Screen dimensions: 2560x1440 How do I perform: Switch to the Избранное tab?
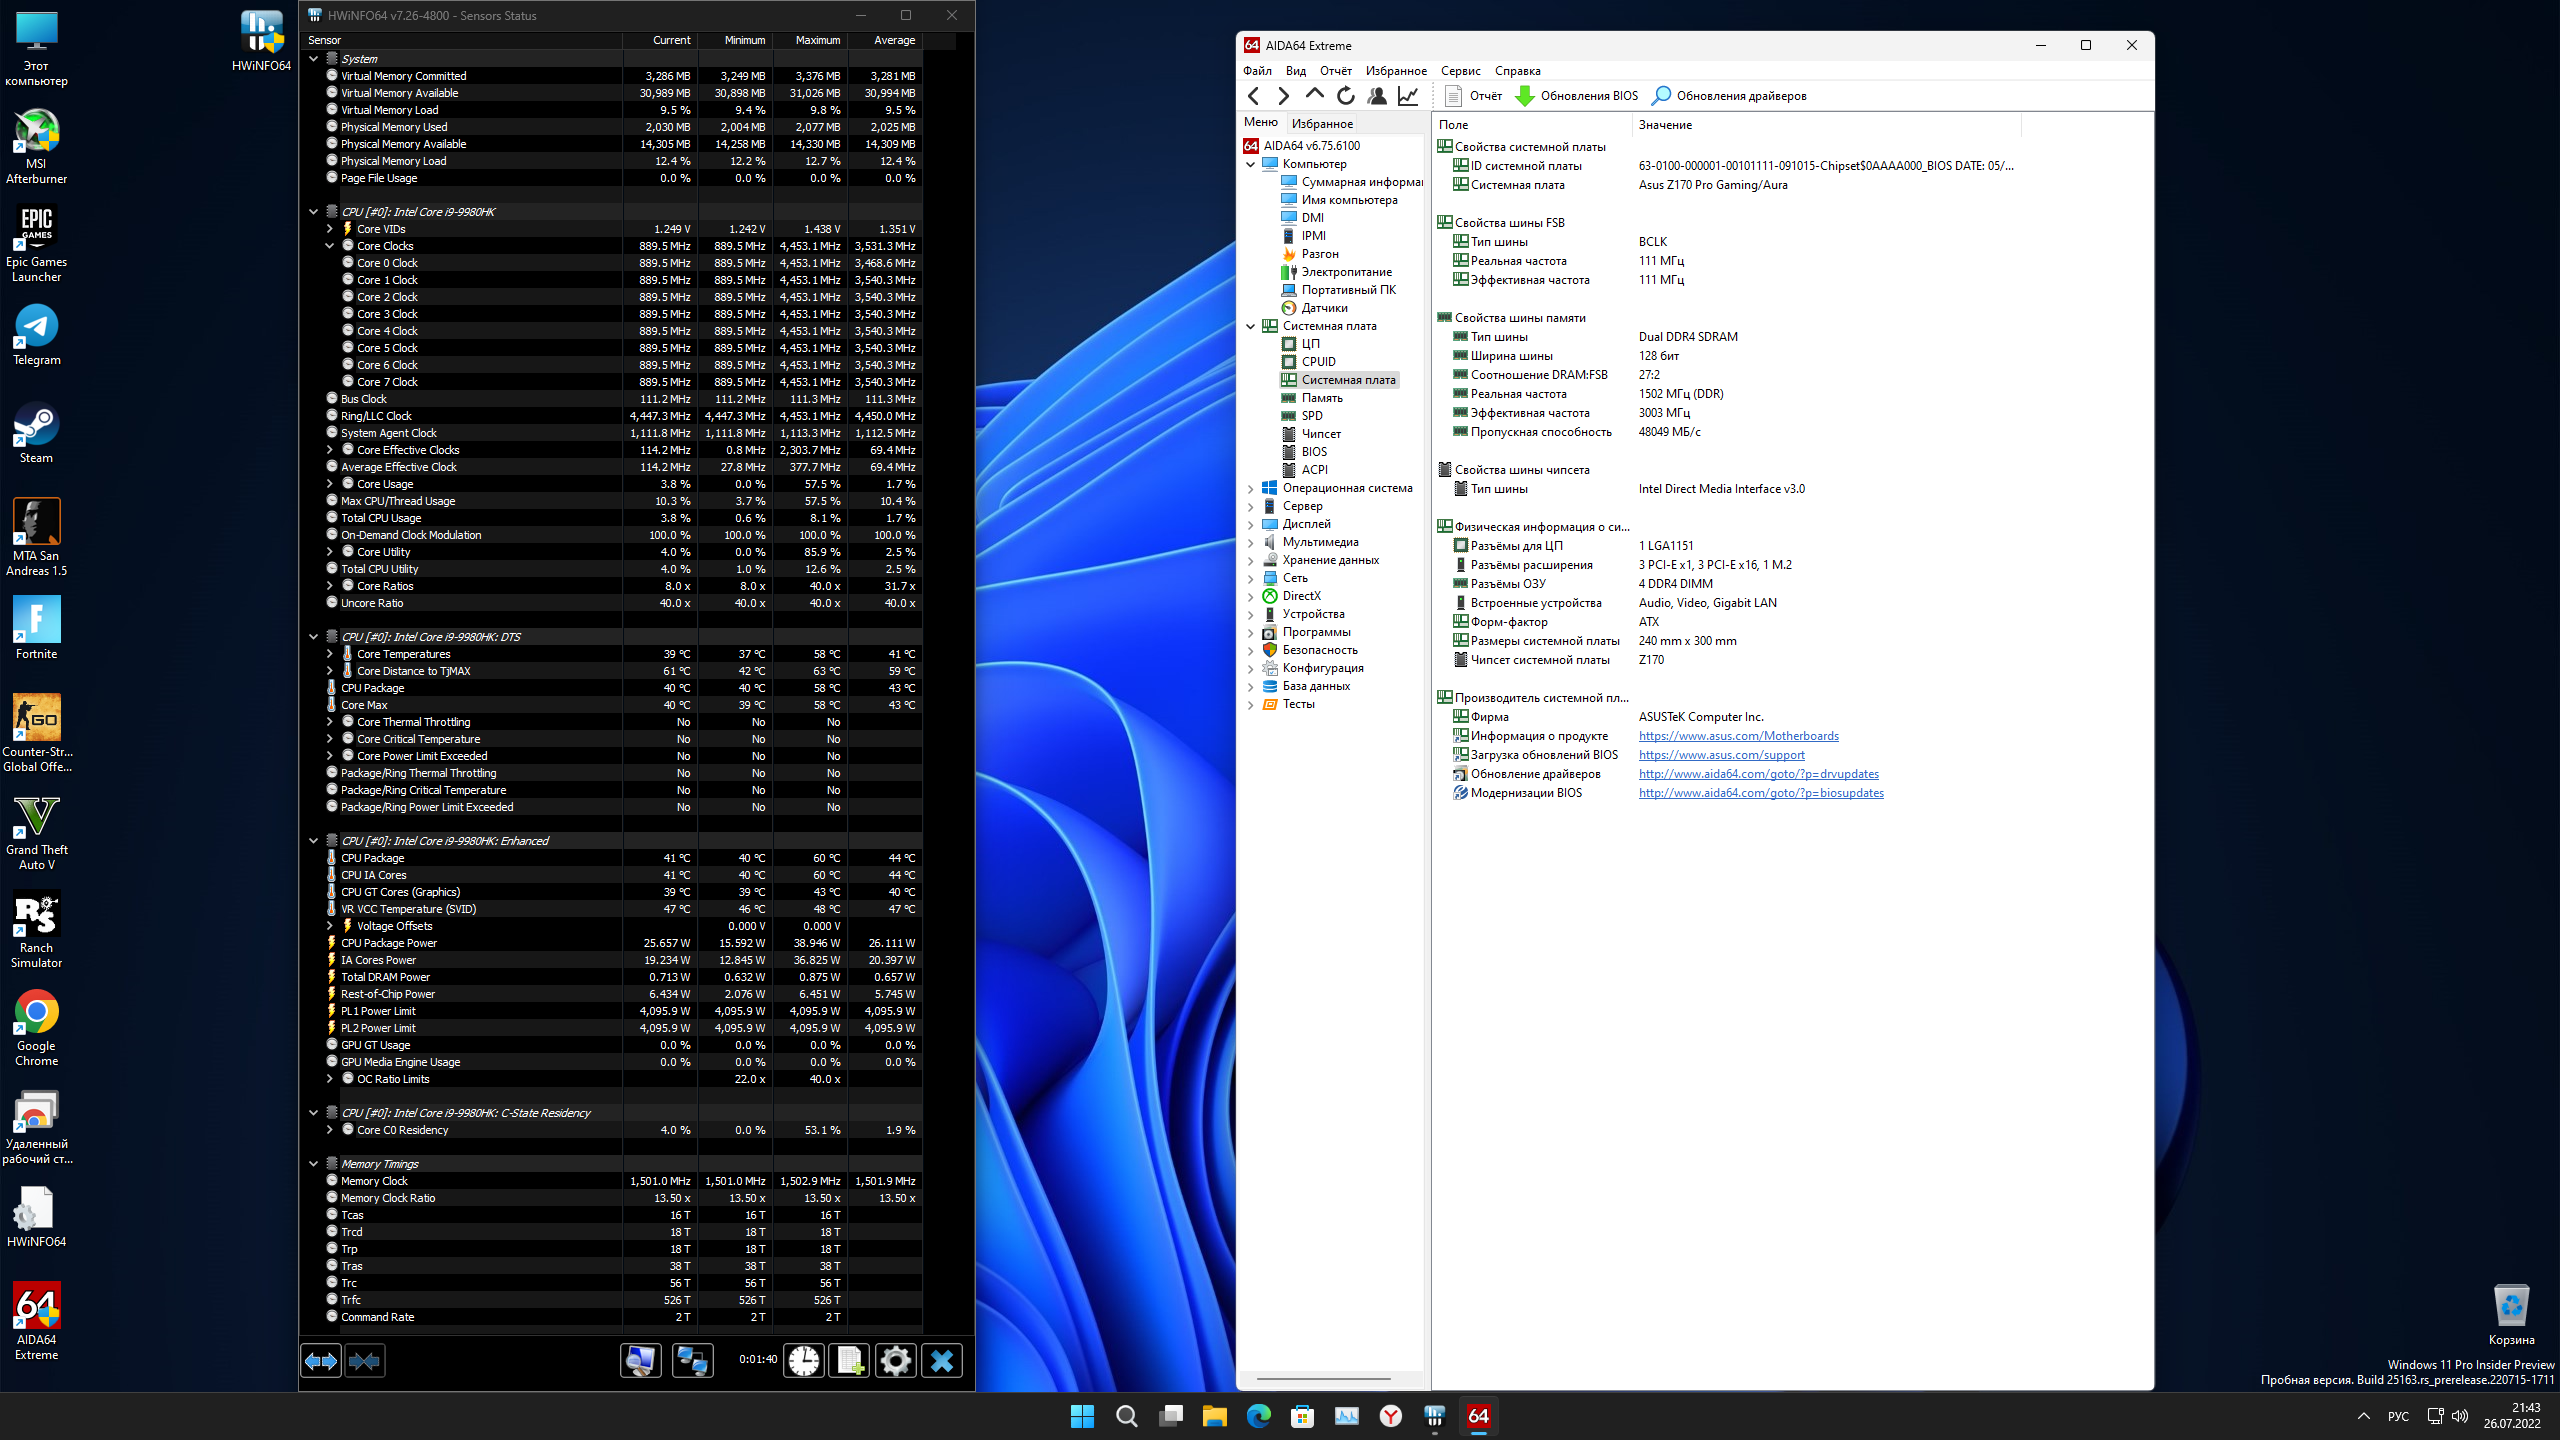1322,124
